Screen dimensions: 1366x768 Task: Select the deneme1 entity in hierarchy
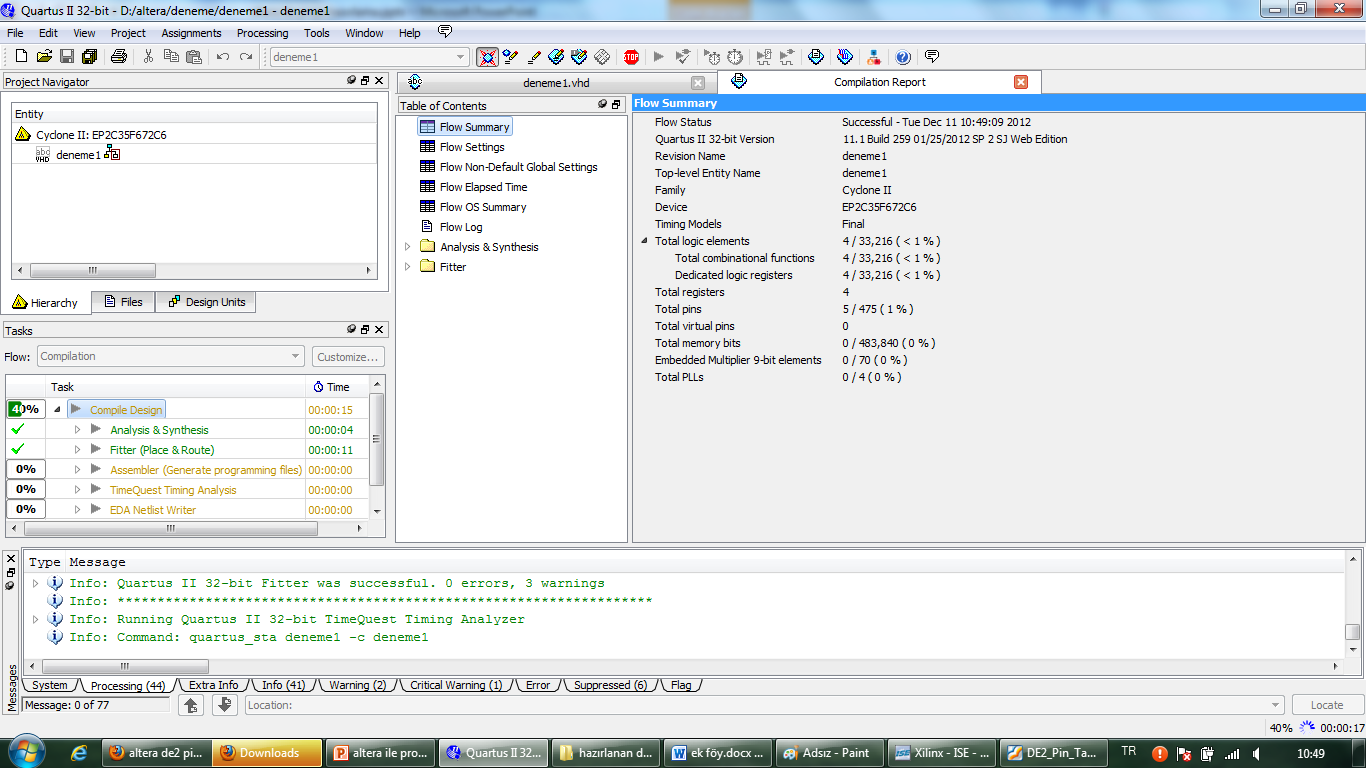78,155
